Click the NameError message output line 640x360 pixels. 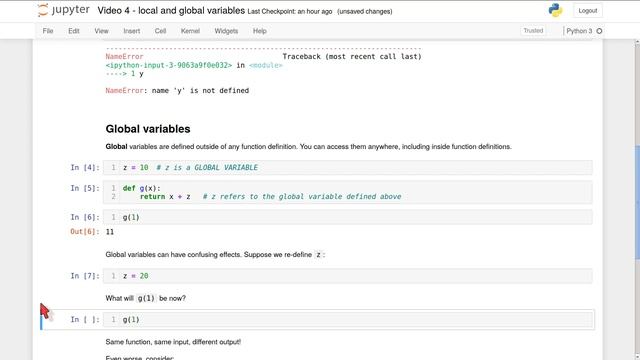(177, 91)
